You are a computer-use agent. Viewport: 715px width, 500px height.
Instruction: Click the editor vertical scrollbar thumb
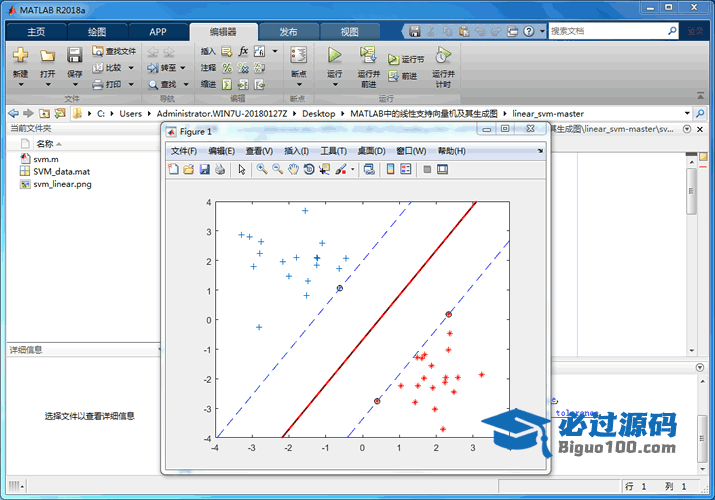click(691, 191)
